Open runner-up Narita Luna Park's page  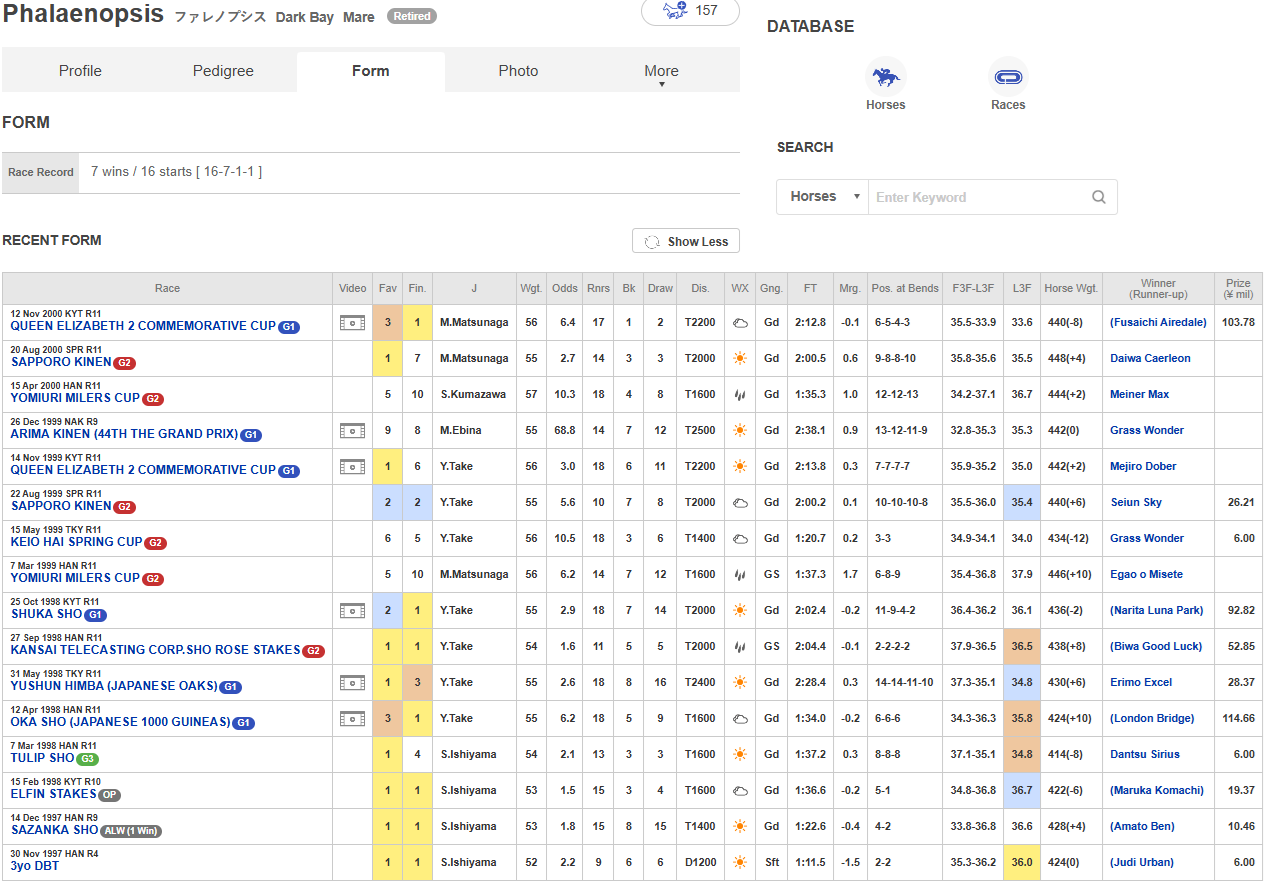click(1158, 610)
